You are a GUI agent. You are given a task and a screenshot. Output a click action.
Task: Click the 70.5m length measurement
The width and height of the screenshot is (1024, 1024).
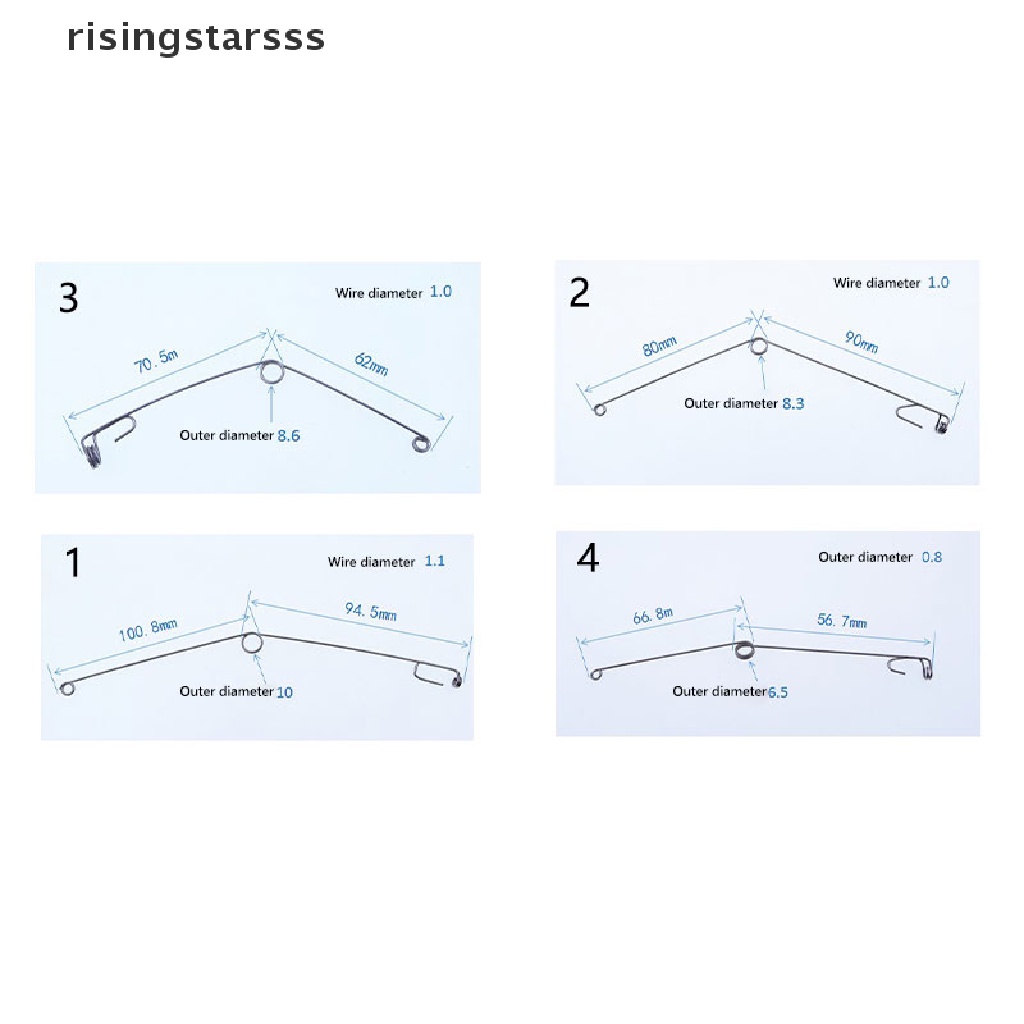pyautogui.click(x=155, y=362)
